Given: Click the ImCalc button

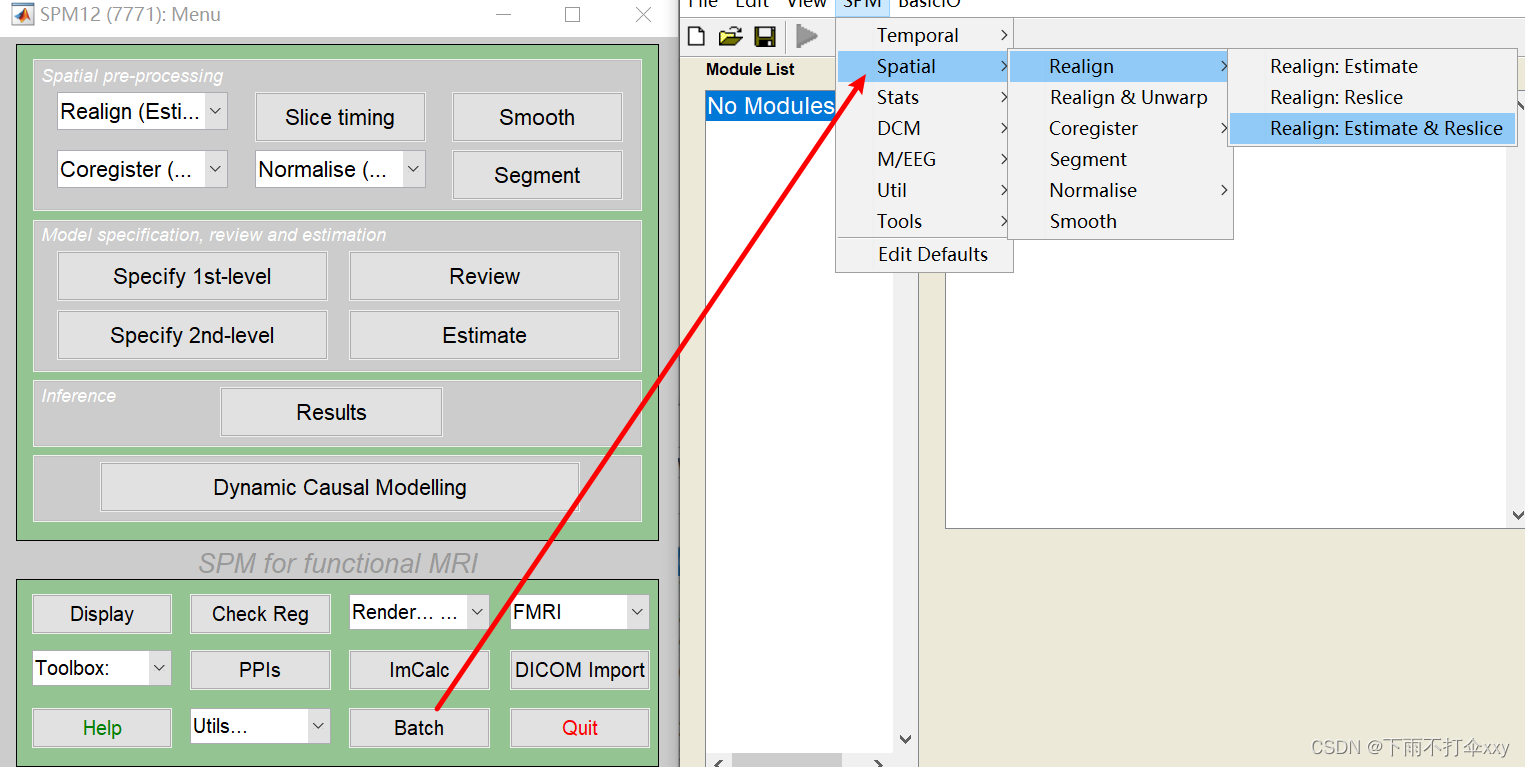Looking at the screenshot, I should point(419,670).
